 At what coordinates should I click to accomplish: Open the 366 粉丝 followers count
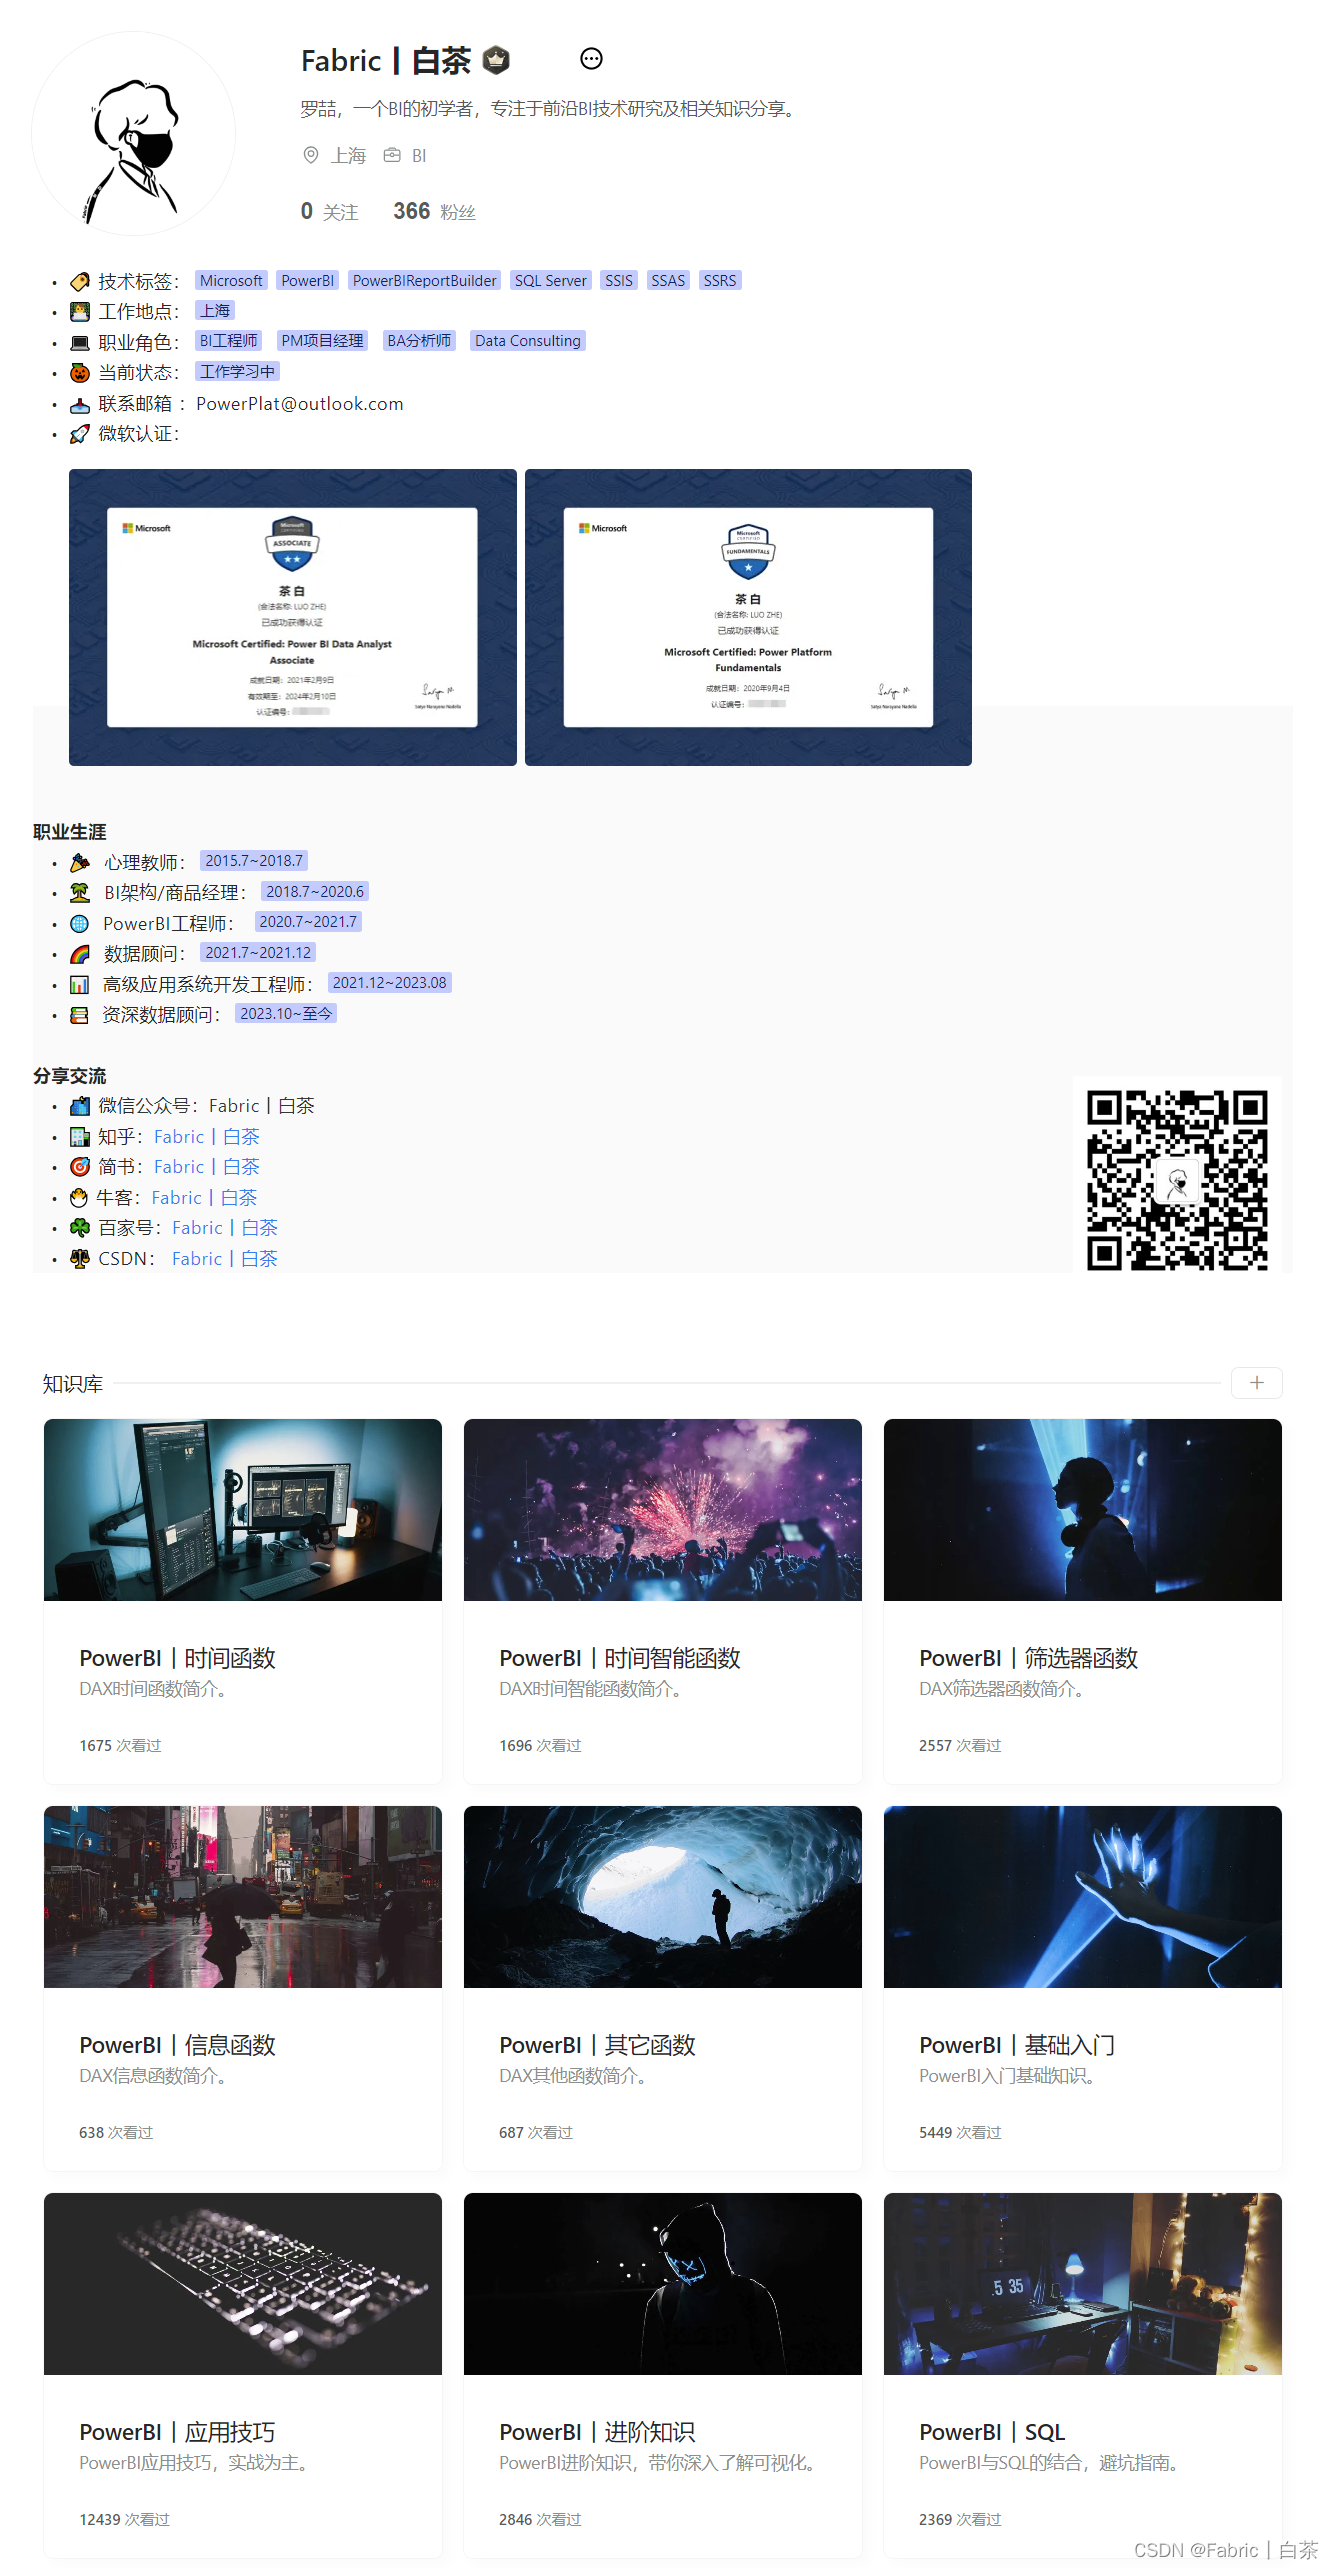pyautogui.click(x=434, y=211)
